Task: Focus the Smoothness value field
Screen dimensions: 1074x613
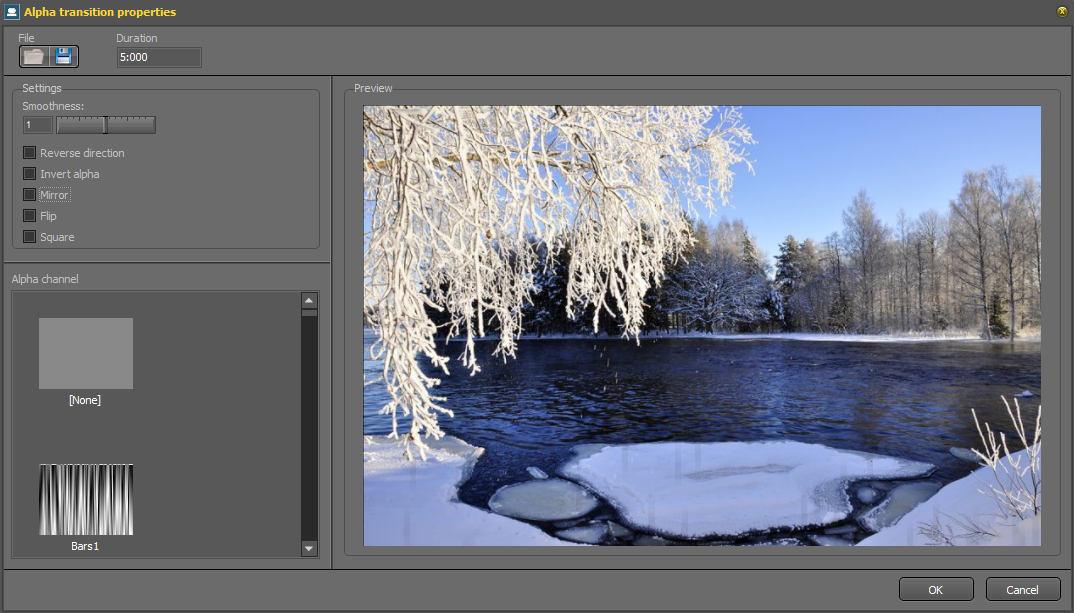Action: click(x=38, y=125)
